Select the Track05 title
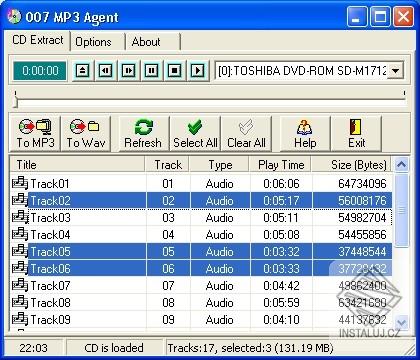The width and height of the screenshot is (420, 360). [x=50, y=252]
